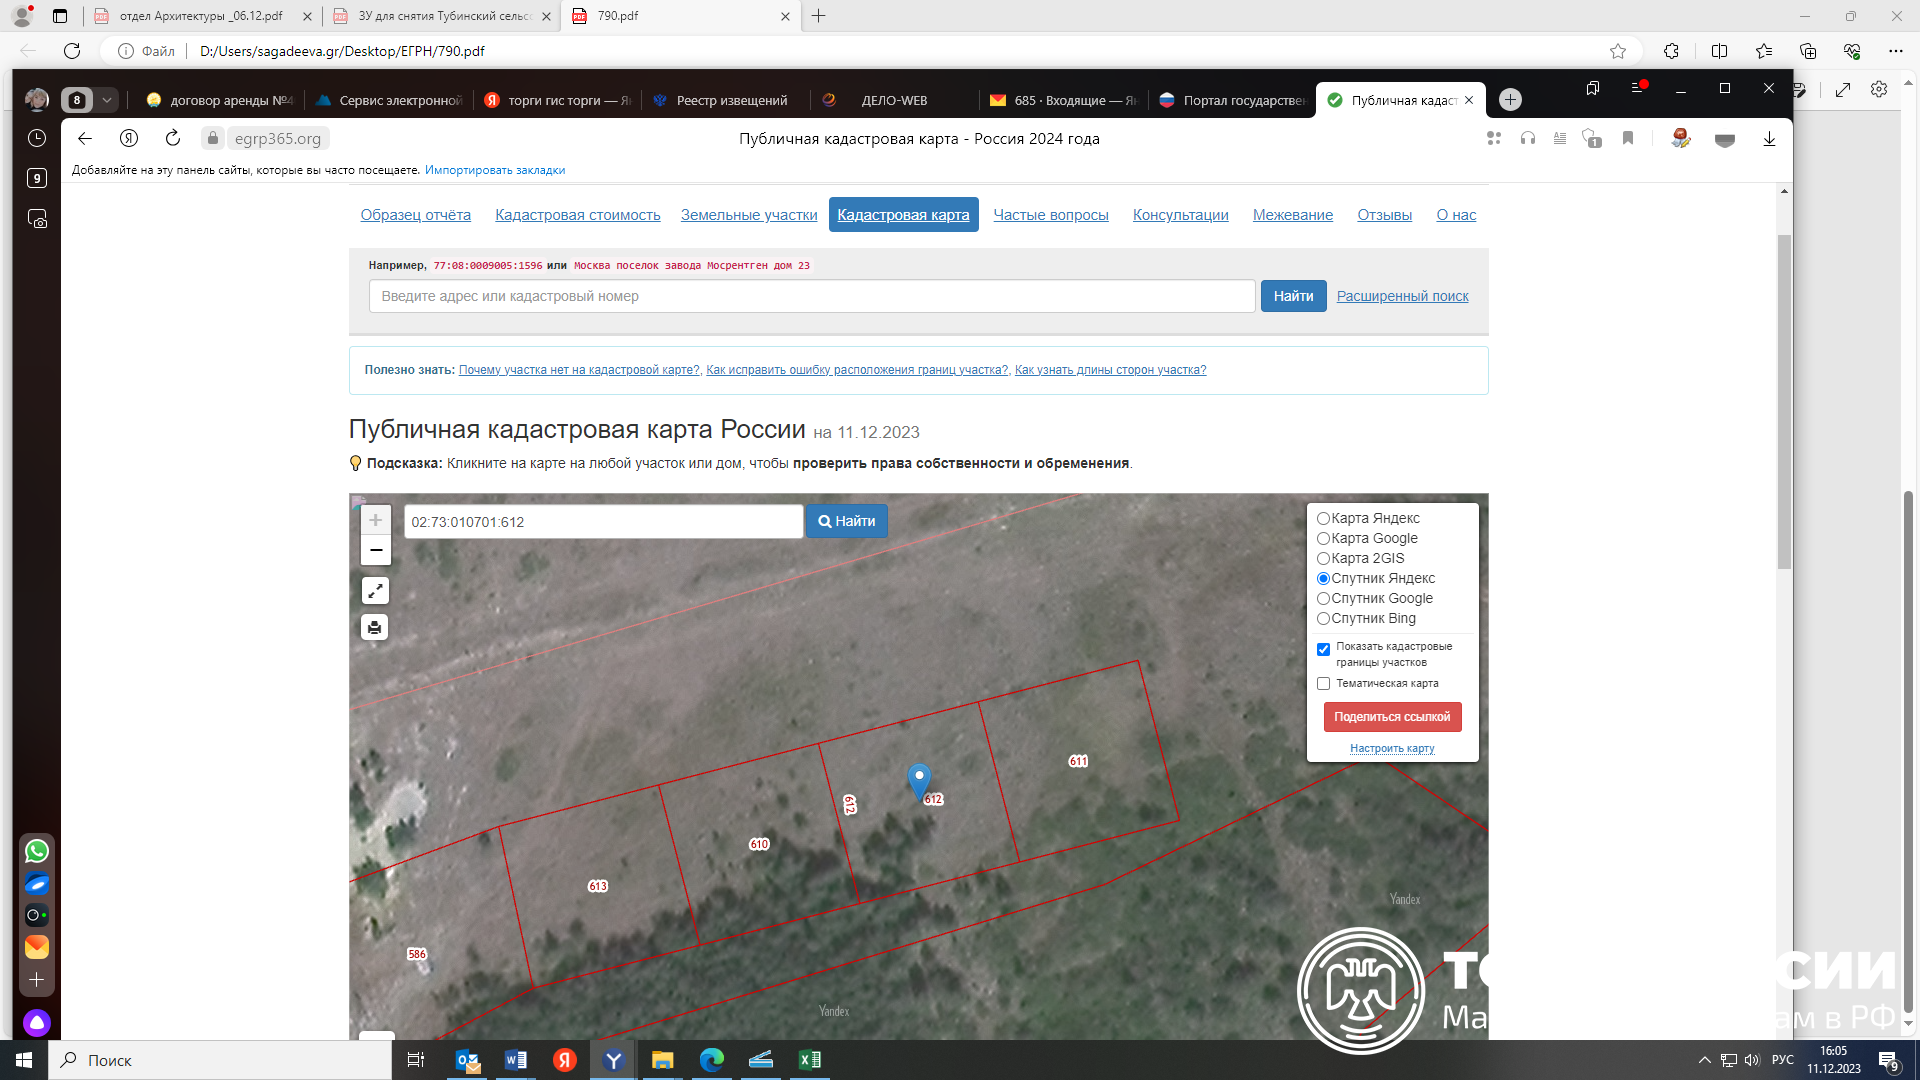Open the Земельные участки menu item
This screenshot has height=1080, width=1920.
748,215
